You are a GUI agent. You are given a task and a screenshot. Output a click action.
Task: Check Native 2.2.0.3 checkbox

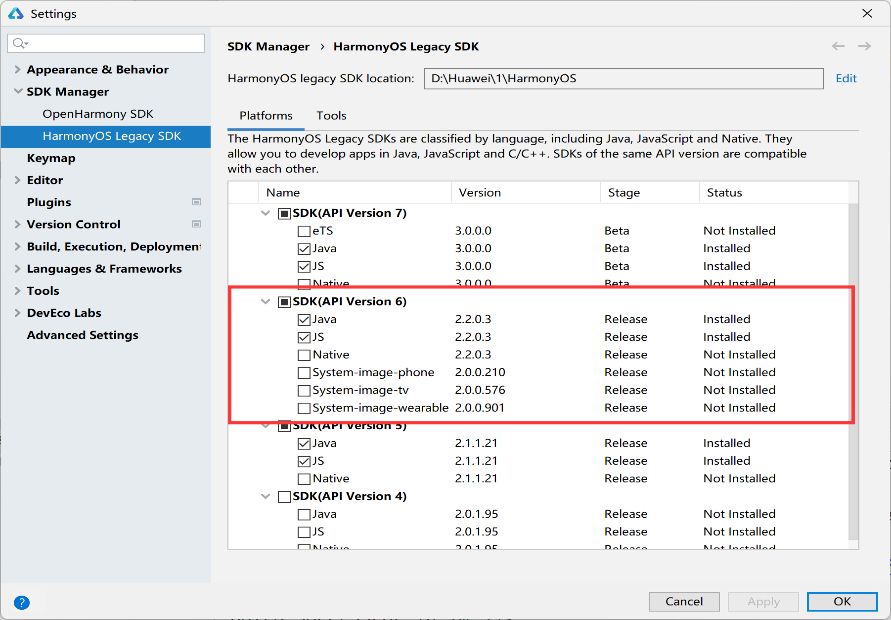coord(304,355)
